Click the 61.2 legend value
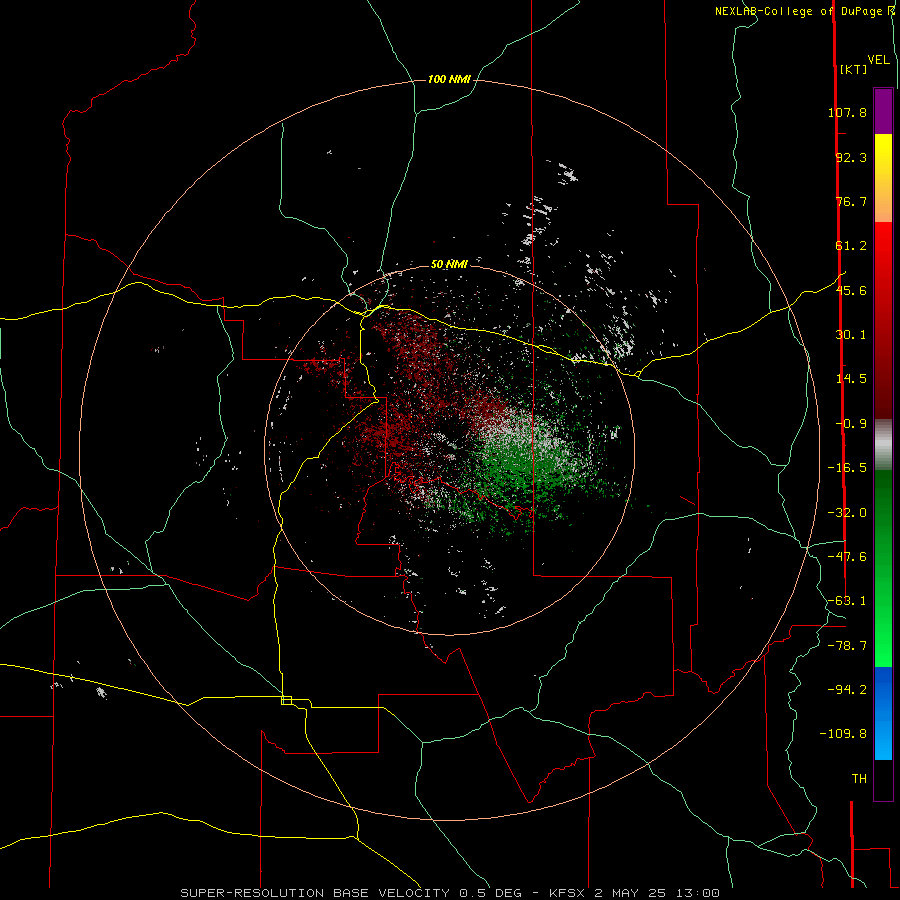The height and width of the screenshot is (900, 900). (851, 246)
